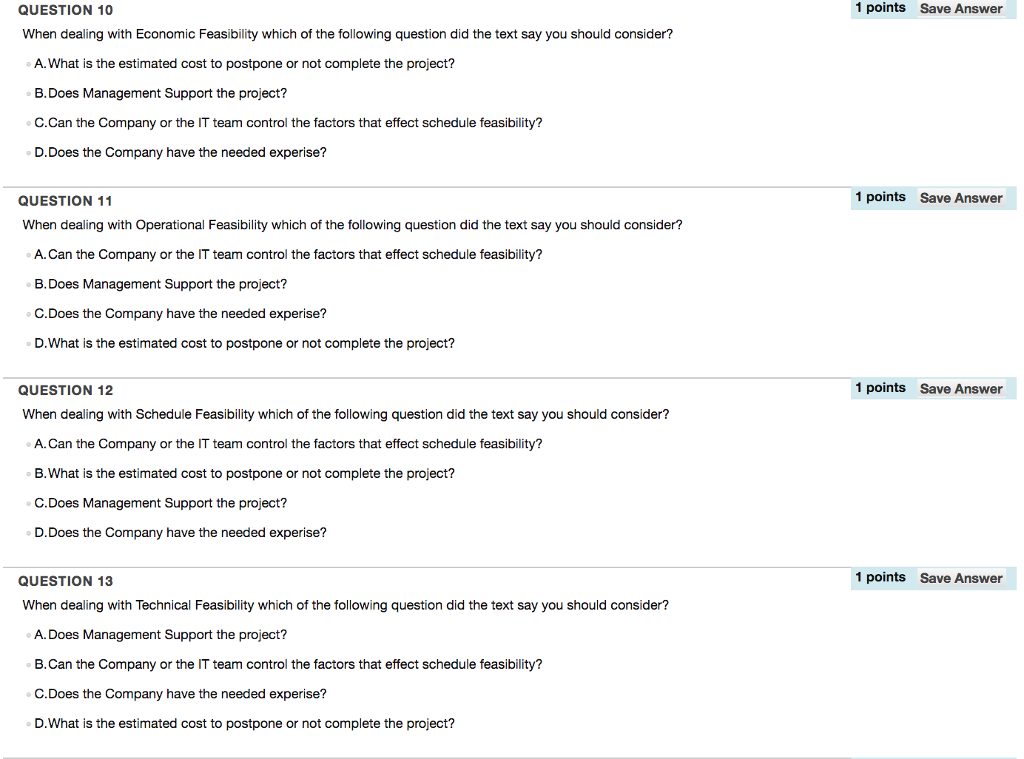Choose option C in Question 10
Viewport: 1024px width, 759px height.
(28, 122)
